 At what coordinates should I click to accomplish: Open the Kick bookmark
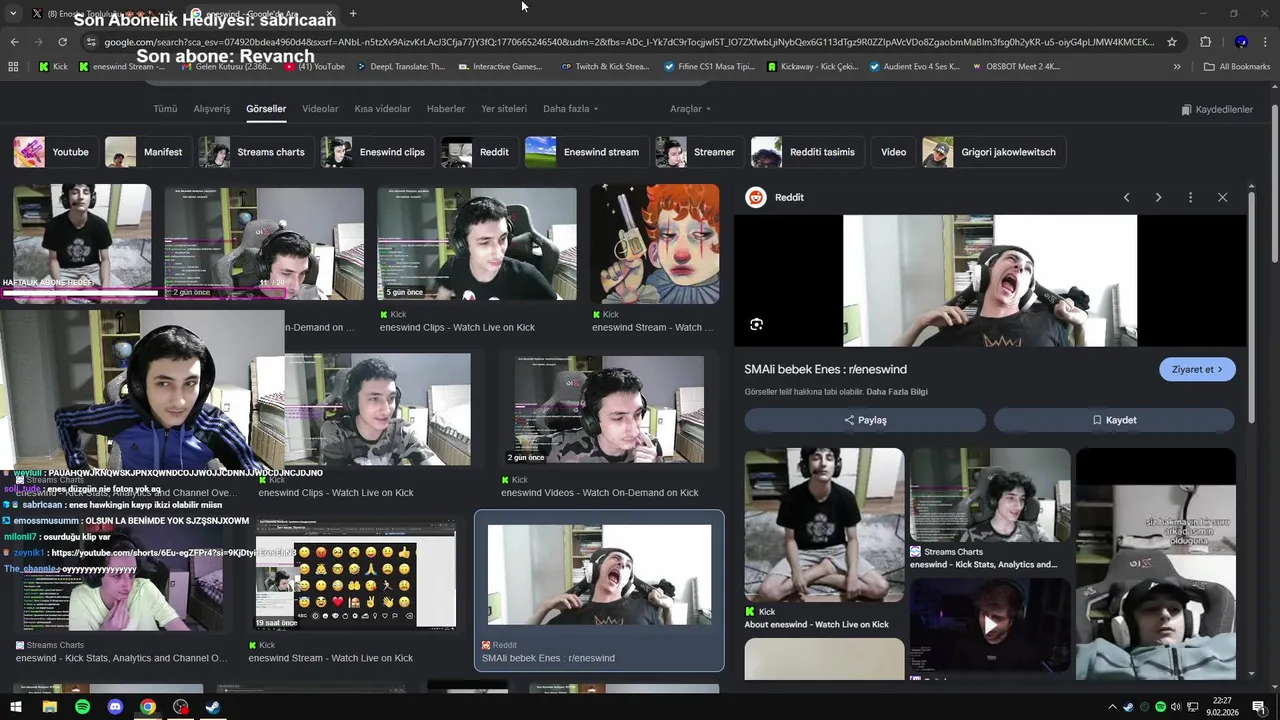54,67
